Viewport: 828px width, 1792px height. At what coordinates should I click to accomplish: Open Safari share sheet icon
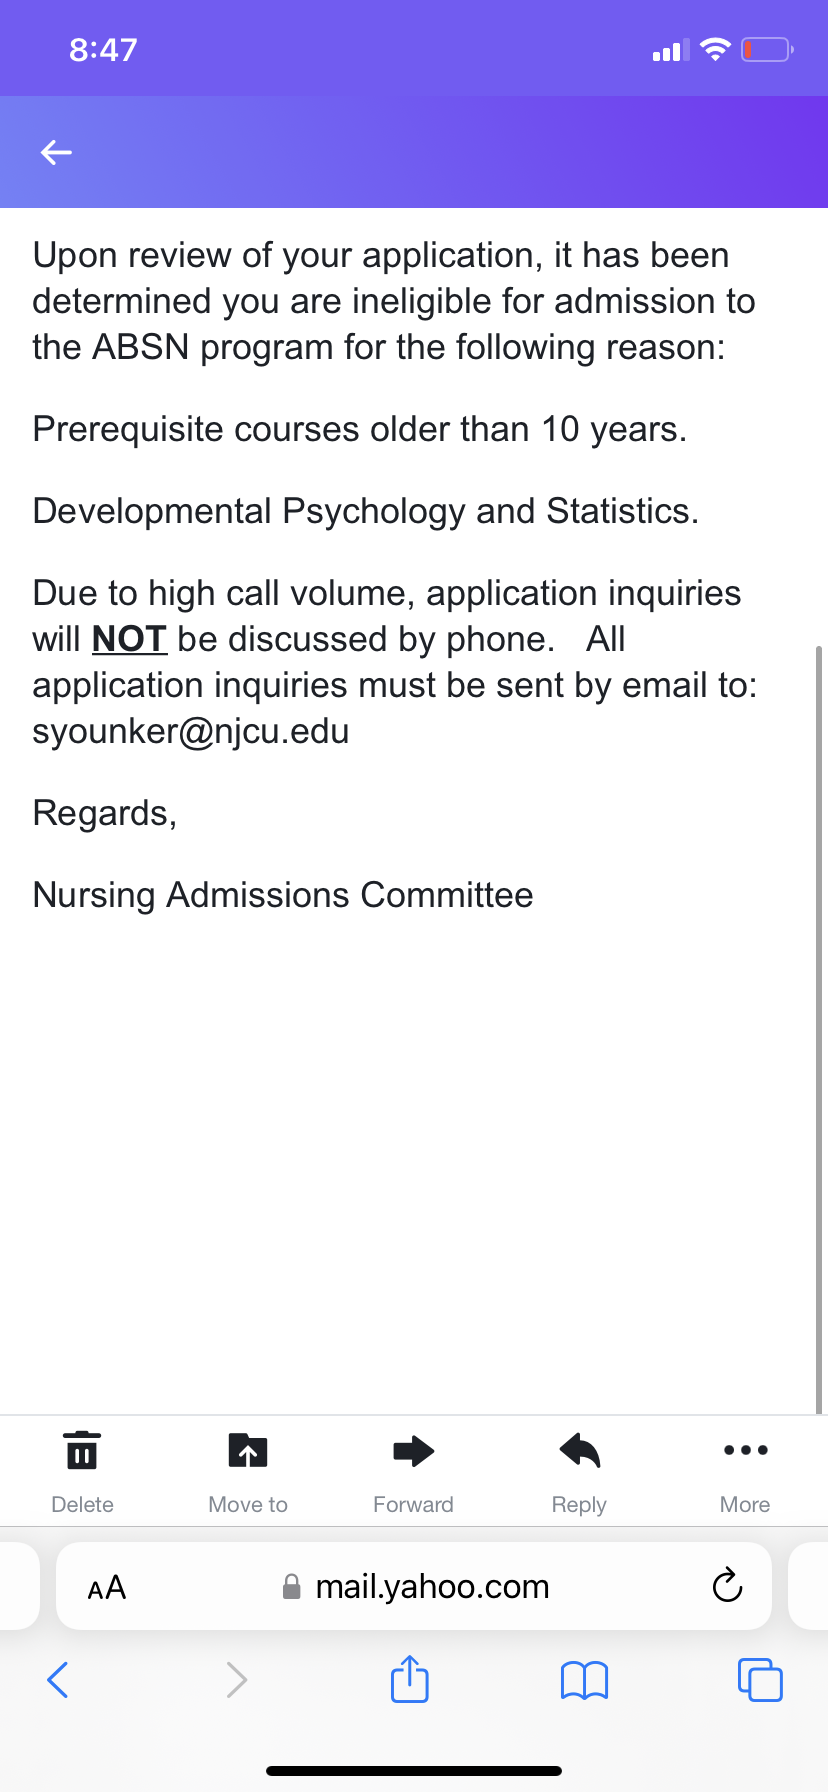(x=410, y=1678)
